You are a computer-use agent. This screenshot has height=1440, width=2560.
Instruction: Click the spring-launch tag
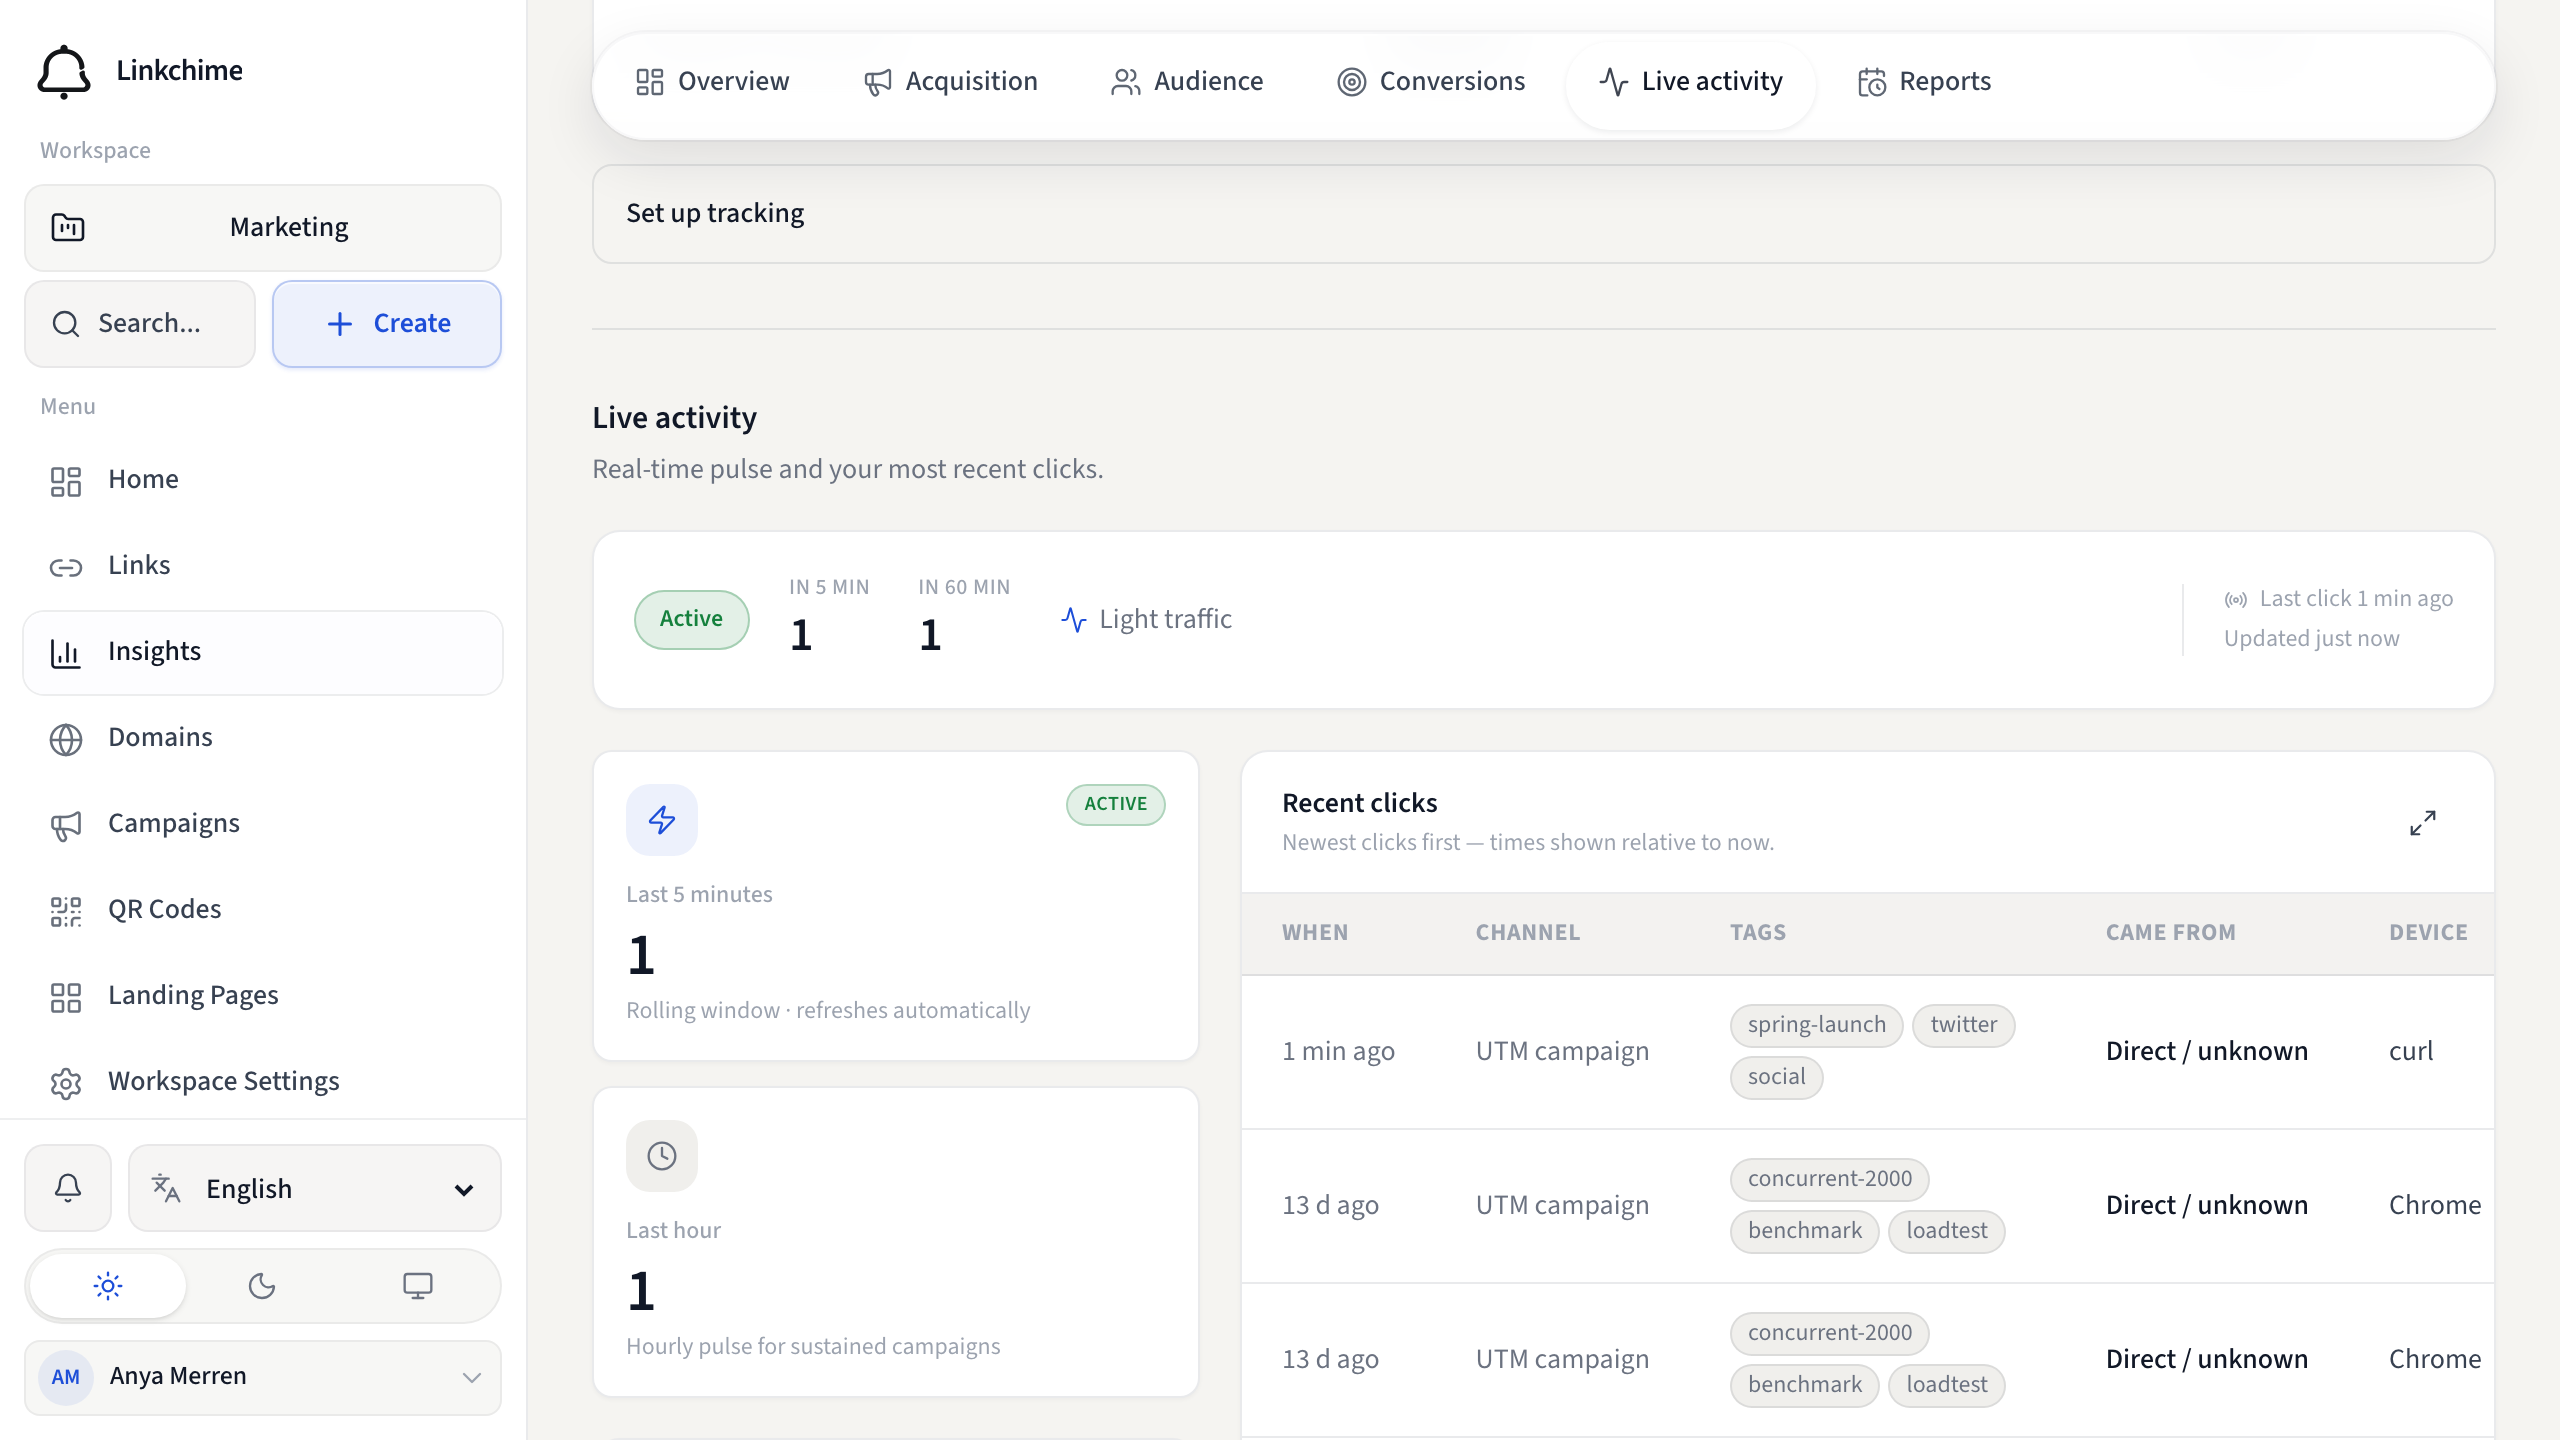click(x=1816, y=1025)
